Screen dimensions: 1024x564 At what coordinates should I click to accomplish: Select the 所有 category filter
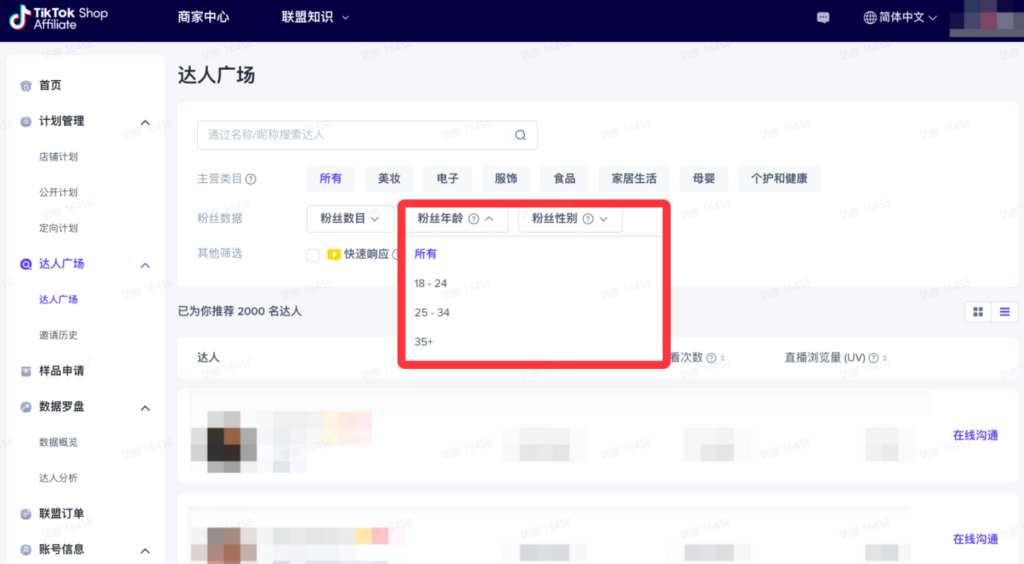330,179
